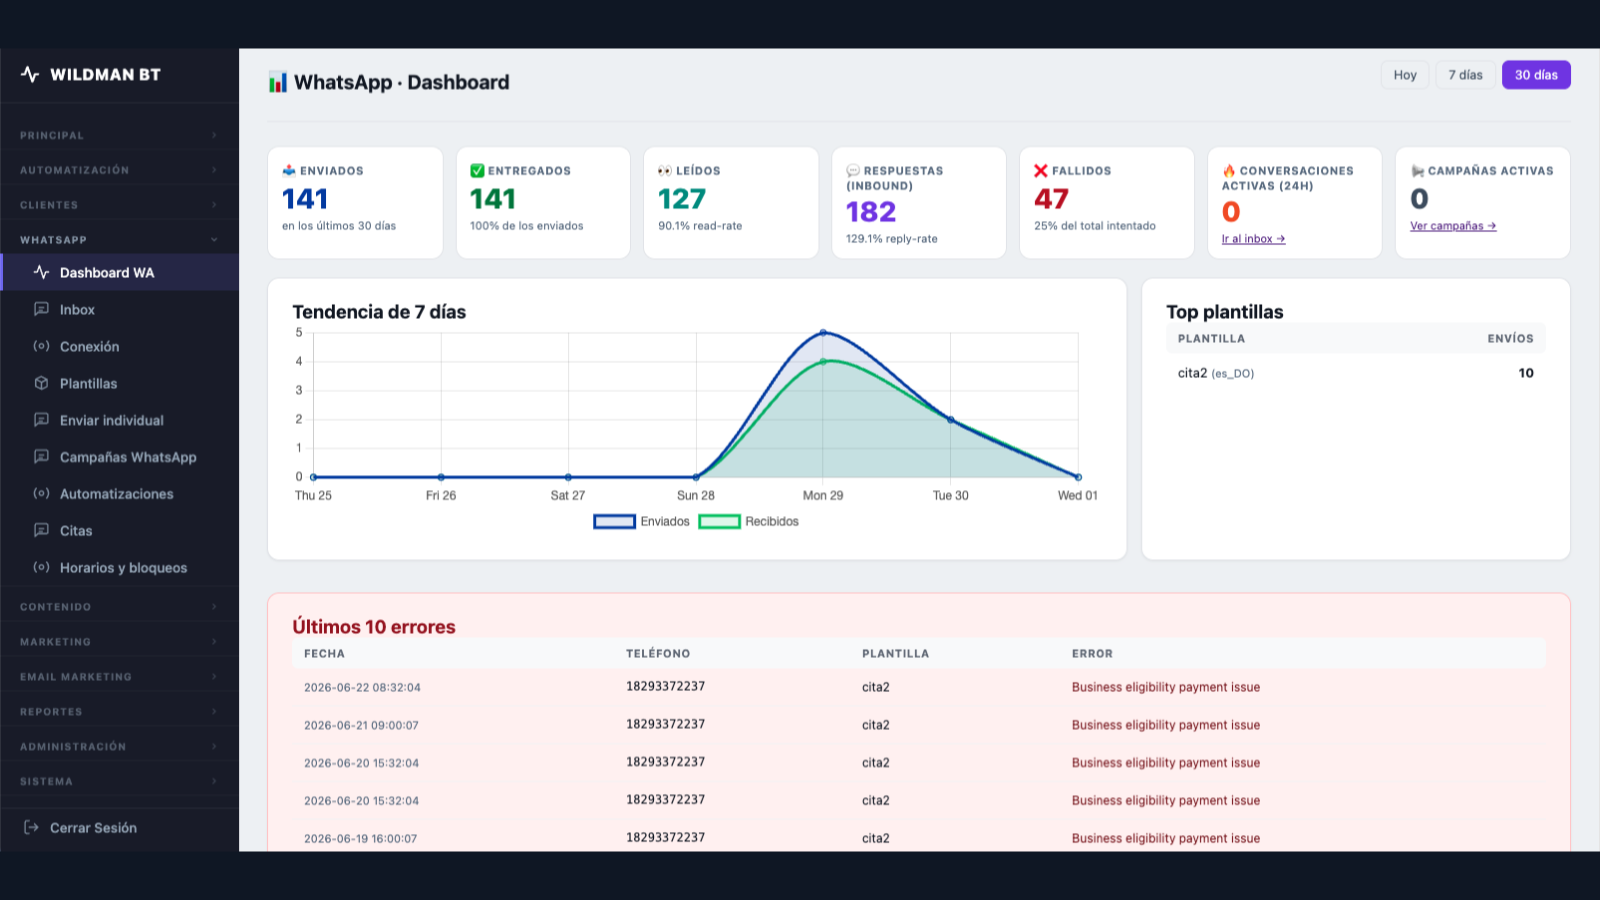
Task: Open Horarios y bloqueos page
Action: click(119, 567)
